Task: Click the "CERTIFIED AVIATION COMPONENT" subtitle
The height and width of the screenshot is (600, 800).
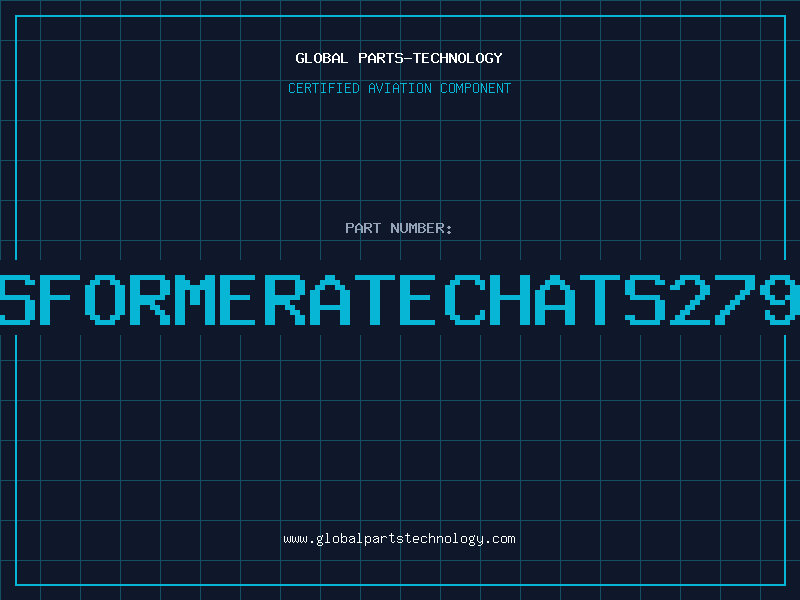Action: pyautogui.click(x=399, y=88)
